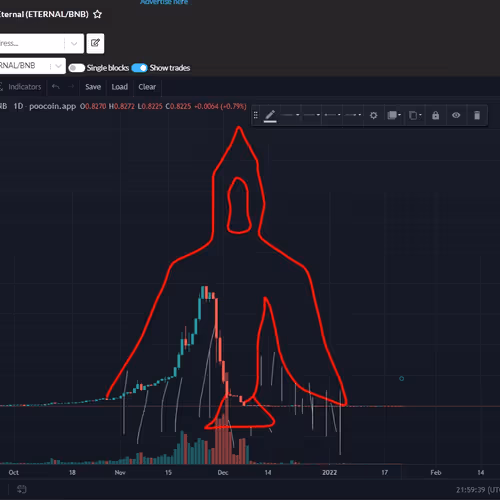The image size is (500, 500).
Task: Hide drawing using the eye icon
Action: (x=456, y=115)
